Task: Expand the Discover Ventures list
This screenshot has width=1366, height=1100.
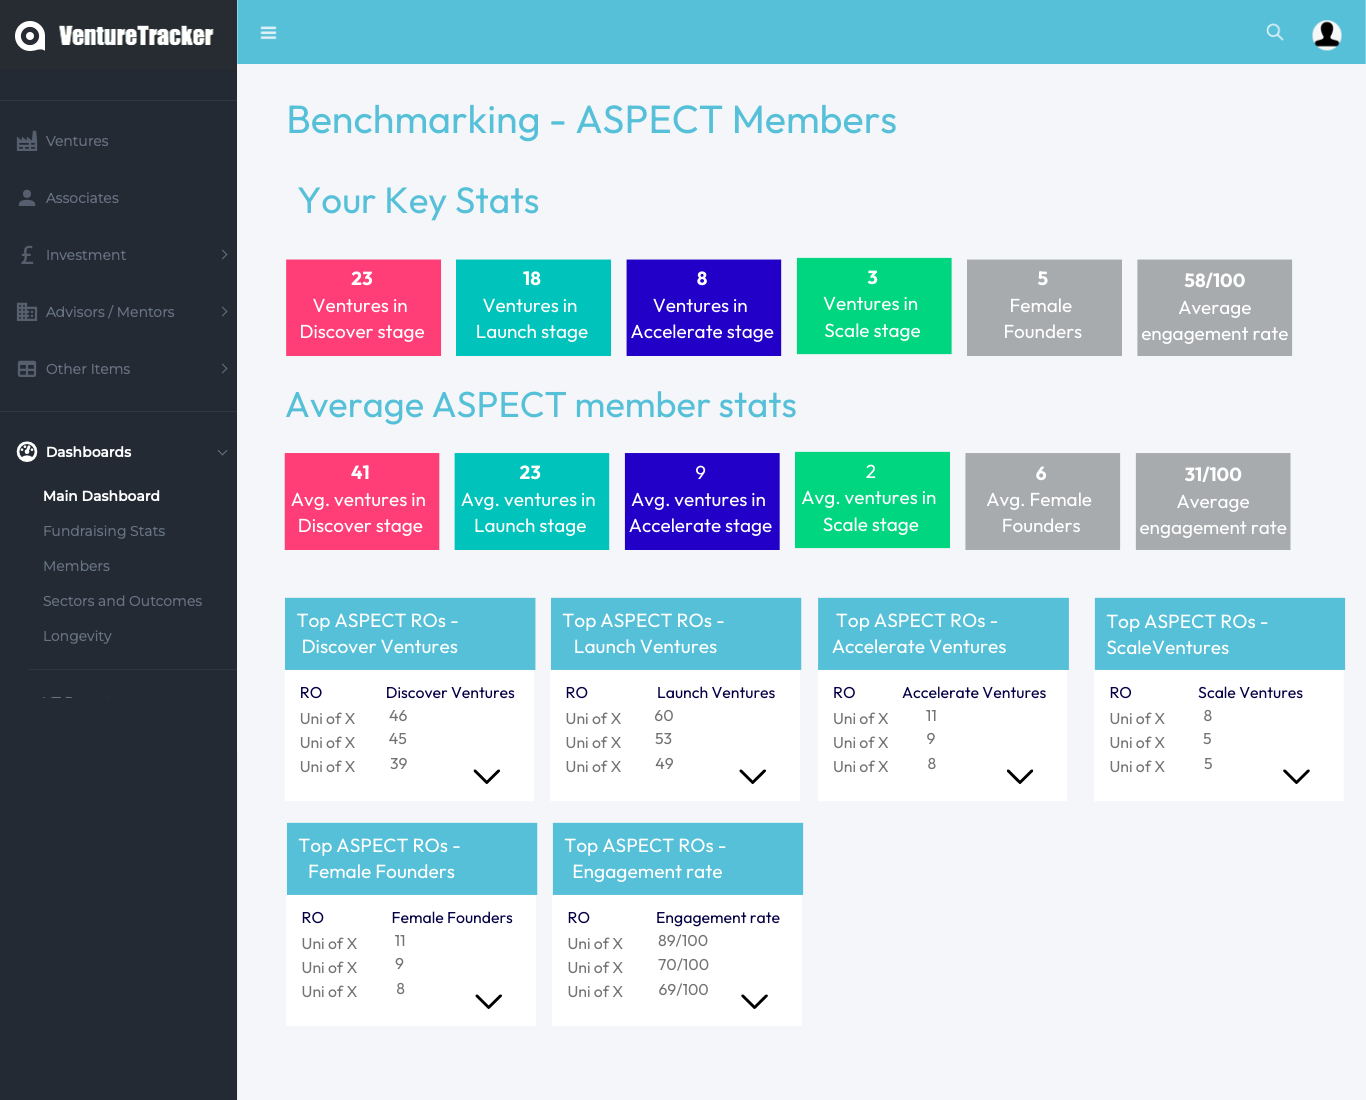Action: click(486, 776)
